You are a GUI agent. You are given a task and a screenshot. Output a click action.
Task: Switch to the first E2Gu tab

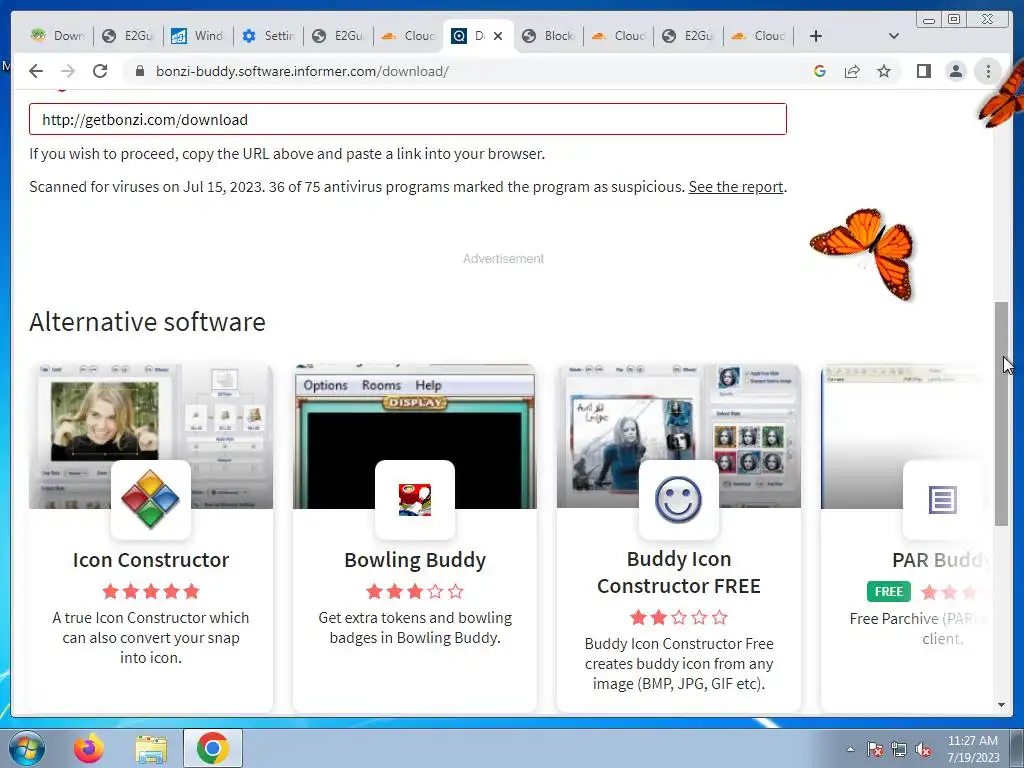[127, 36]
